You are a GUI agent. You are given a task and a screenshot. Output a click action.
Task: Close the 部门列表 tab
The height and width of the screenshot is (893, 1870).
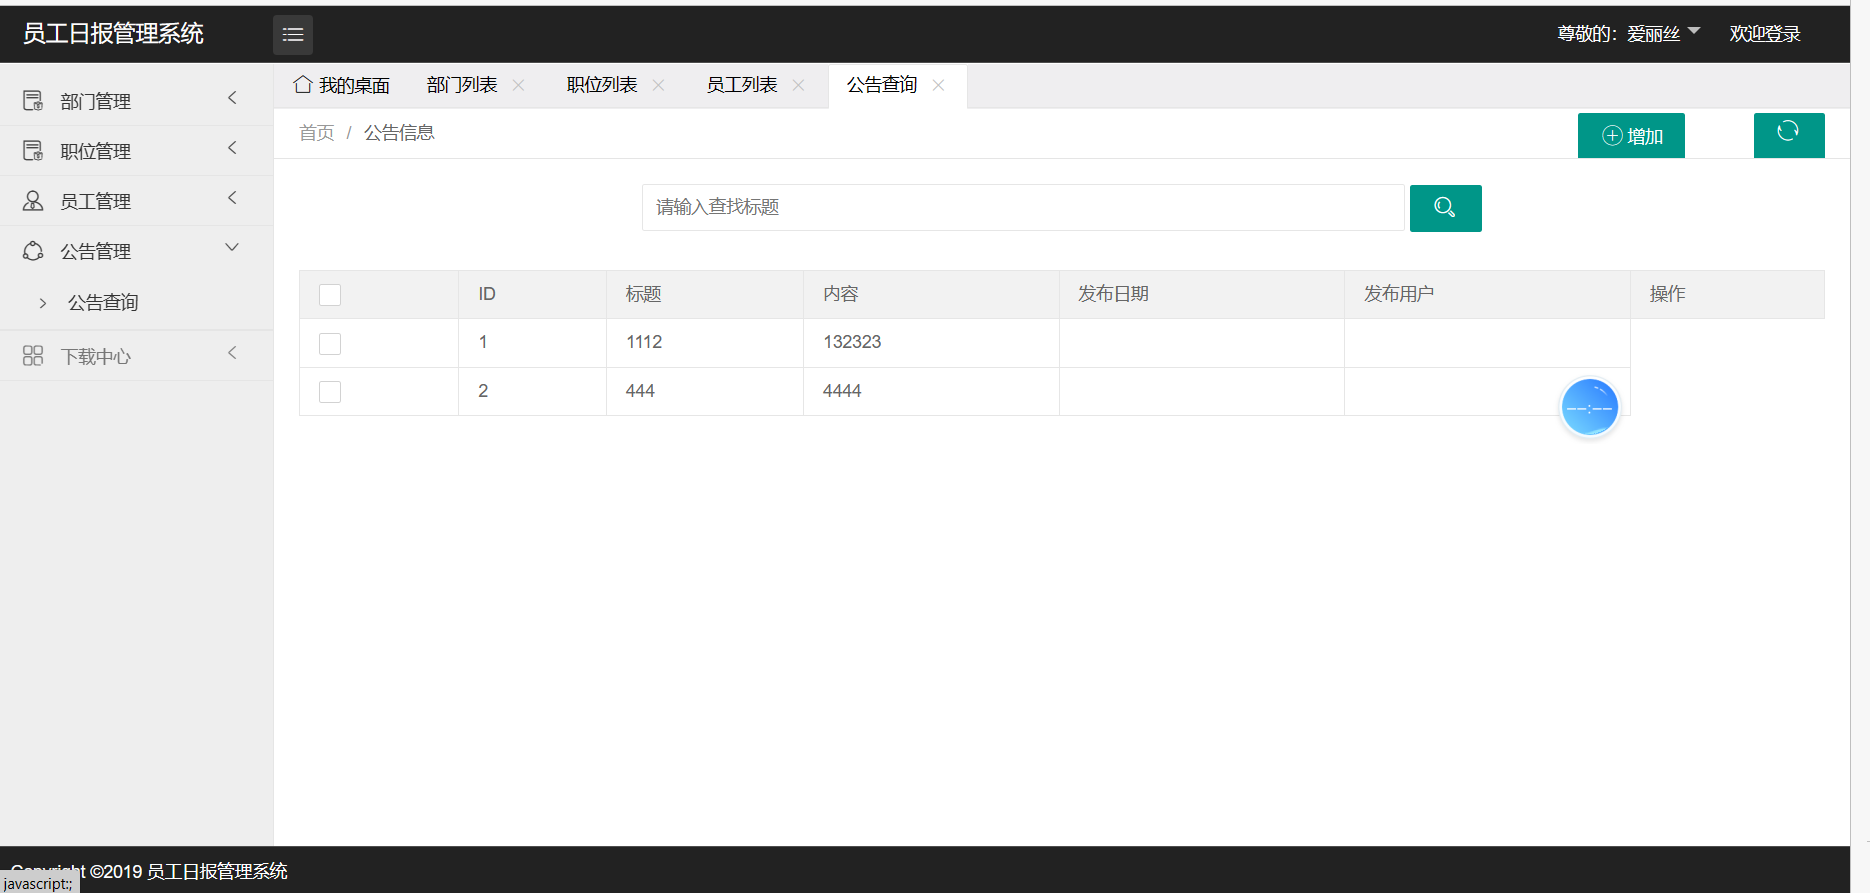(519, 85)
